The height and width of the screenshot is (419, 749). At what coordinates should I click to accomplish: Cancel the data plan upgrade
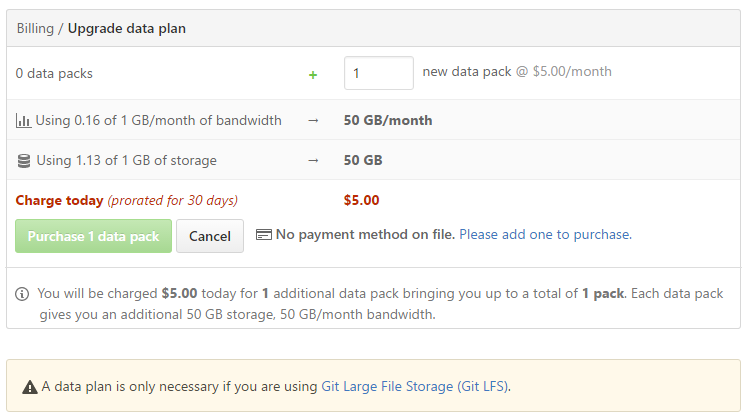pos(210,236)
